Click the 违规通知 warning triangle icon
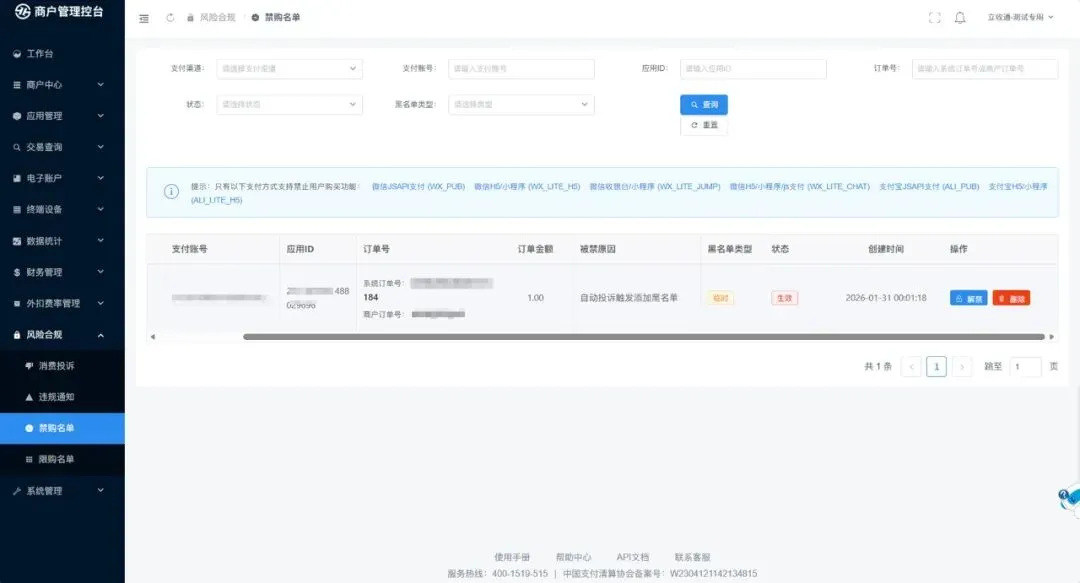Image resolution: width=1080 pixels, height=583 pixels. 29,397
